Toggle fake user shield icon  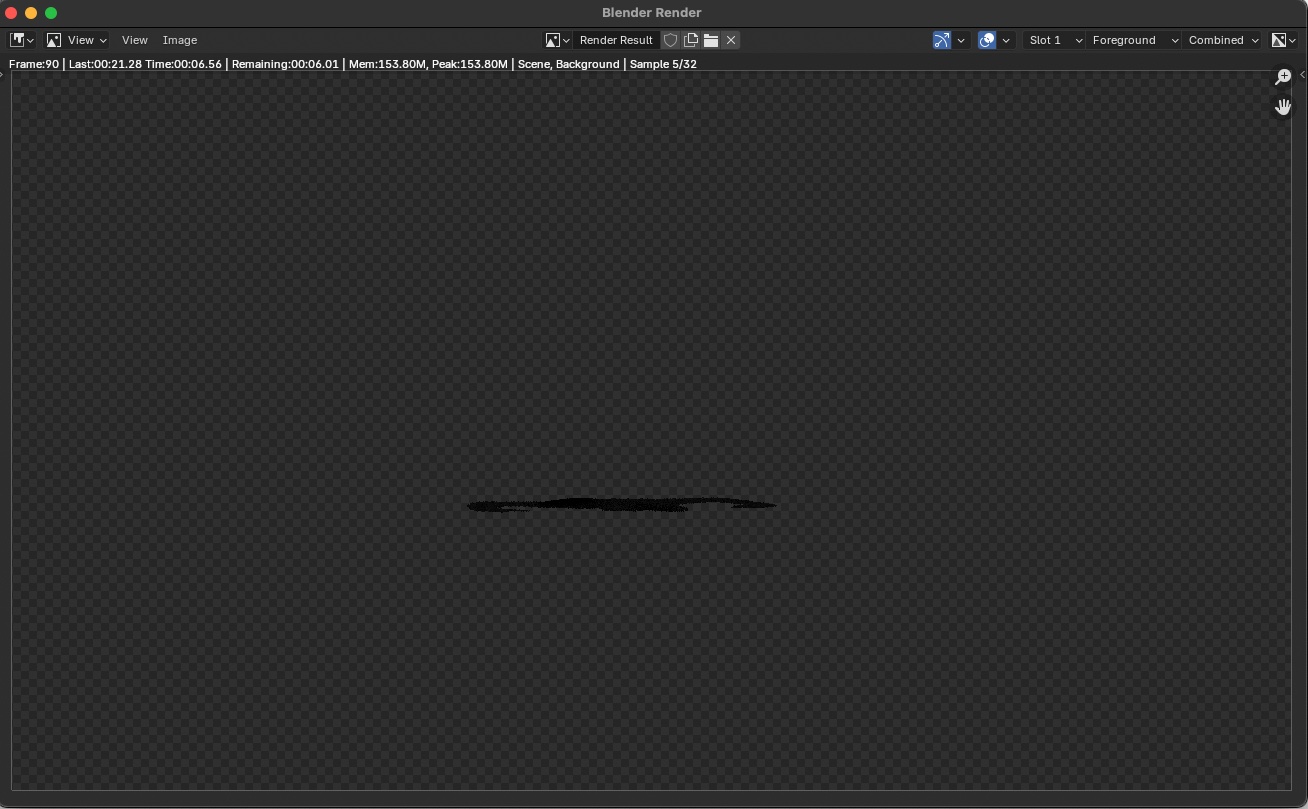pyautogui.click(x=671, y=40)
